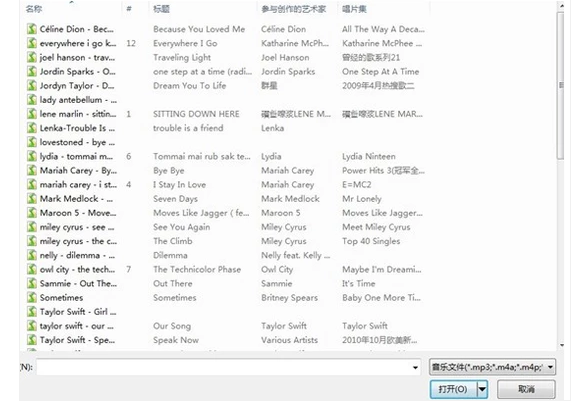Click the artist 'Various Artists'

[x=289, y=340]
